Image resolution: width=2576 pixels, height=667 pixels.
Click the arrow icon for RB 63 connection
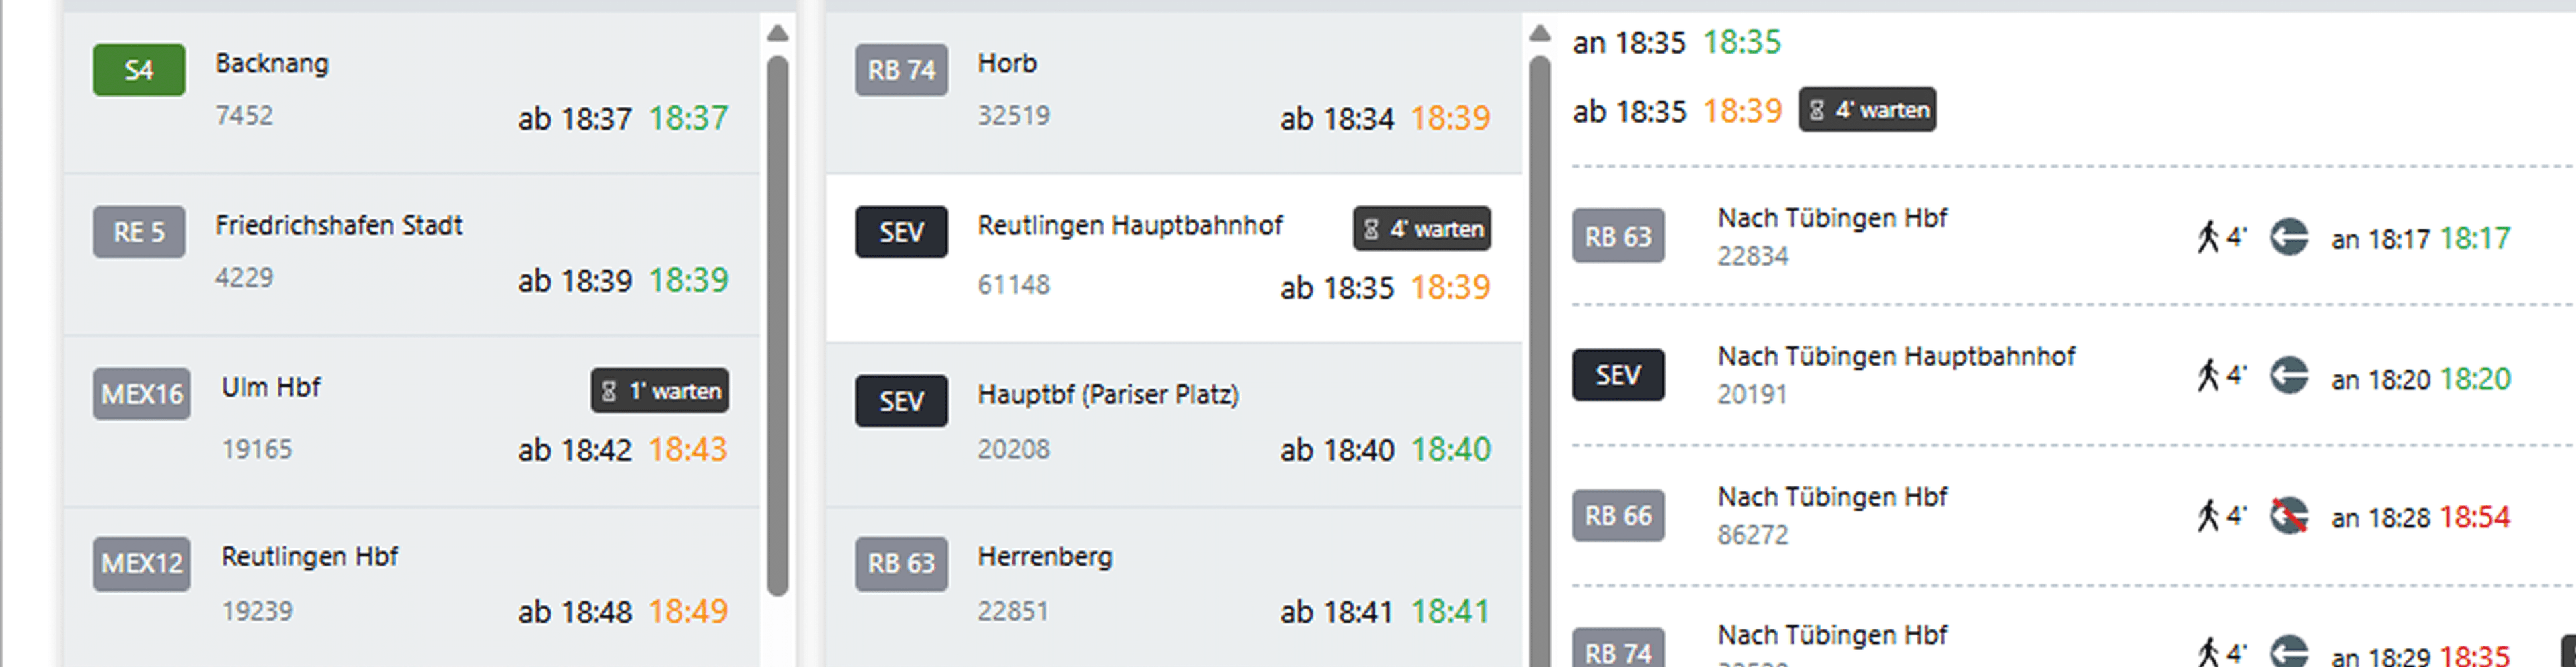click(2288, 238)
